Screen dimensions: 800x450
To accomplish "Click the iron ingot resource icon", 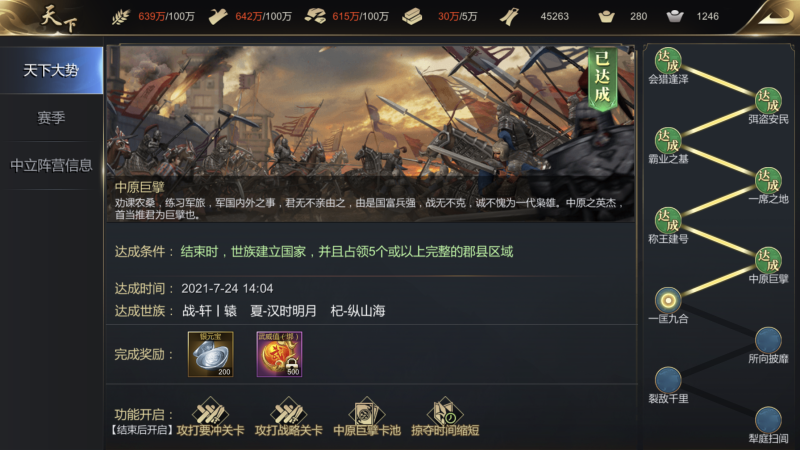I will pyautogui.click(x=412, y=17).
